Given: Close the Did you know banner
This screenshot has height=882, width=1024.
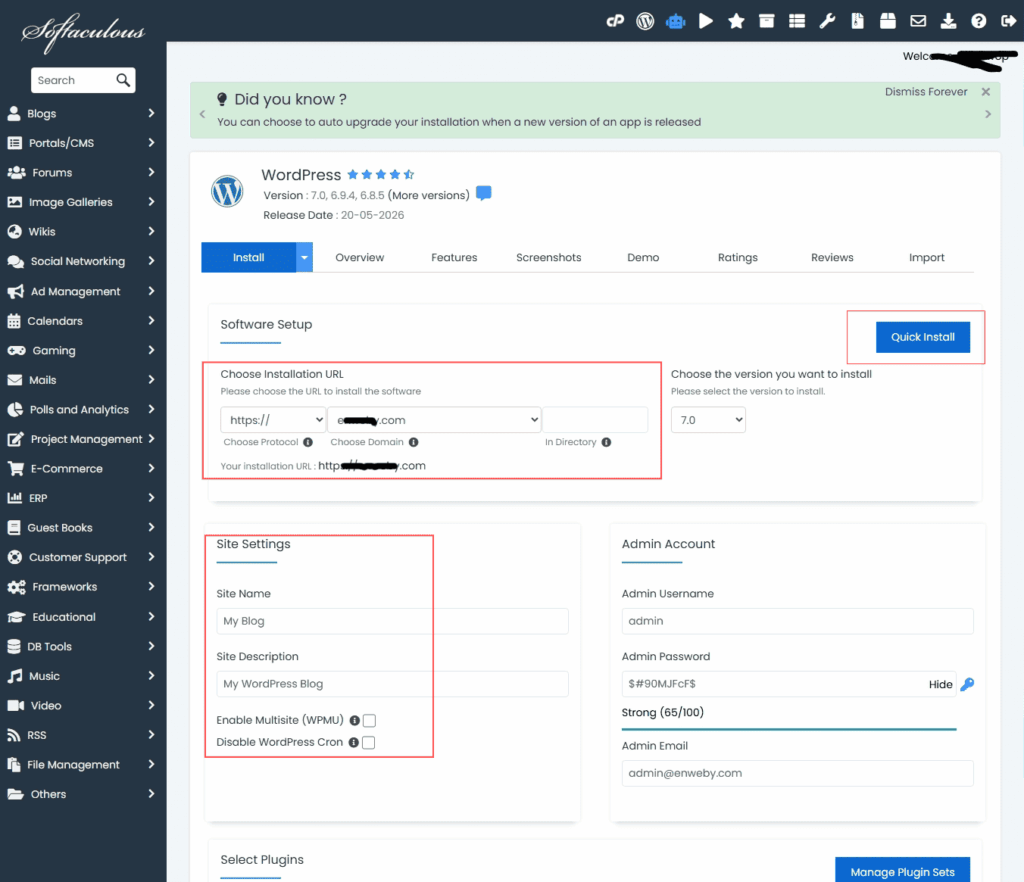Looking at the screenshot, I should pyautogui.click(x=985, y=92).
